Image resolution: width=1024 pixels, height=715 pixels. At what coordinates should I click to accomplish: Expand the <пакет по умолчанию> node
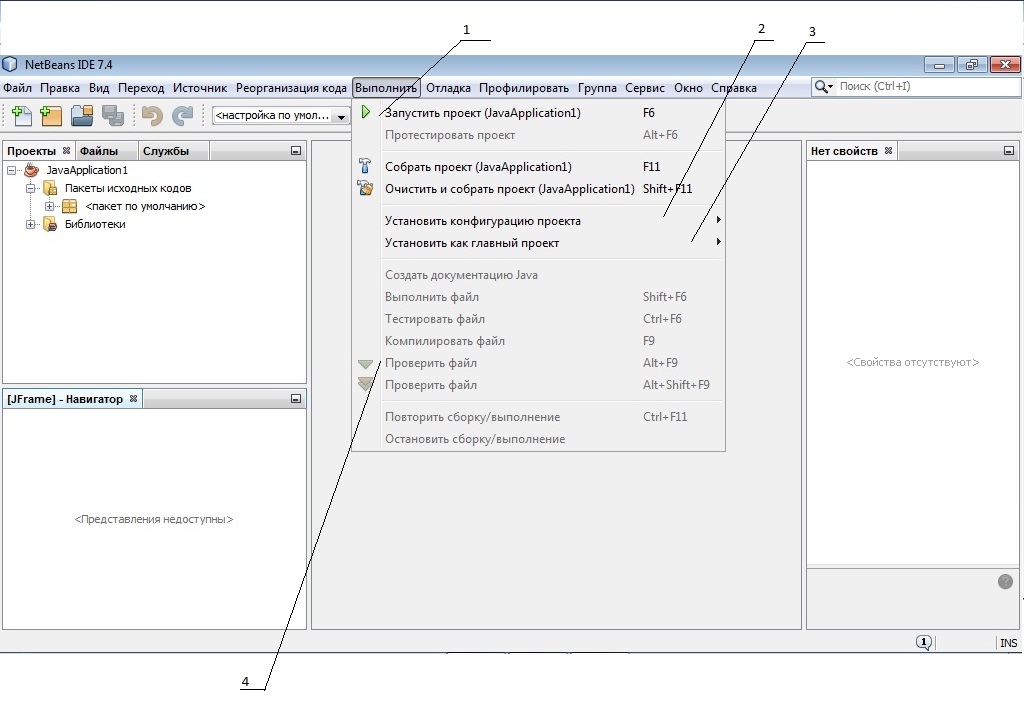[x=49, y=206]
